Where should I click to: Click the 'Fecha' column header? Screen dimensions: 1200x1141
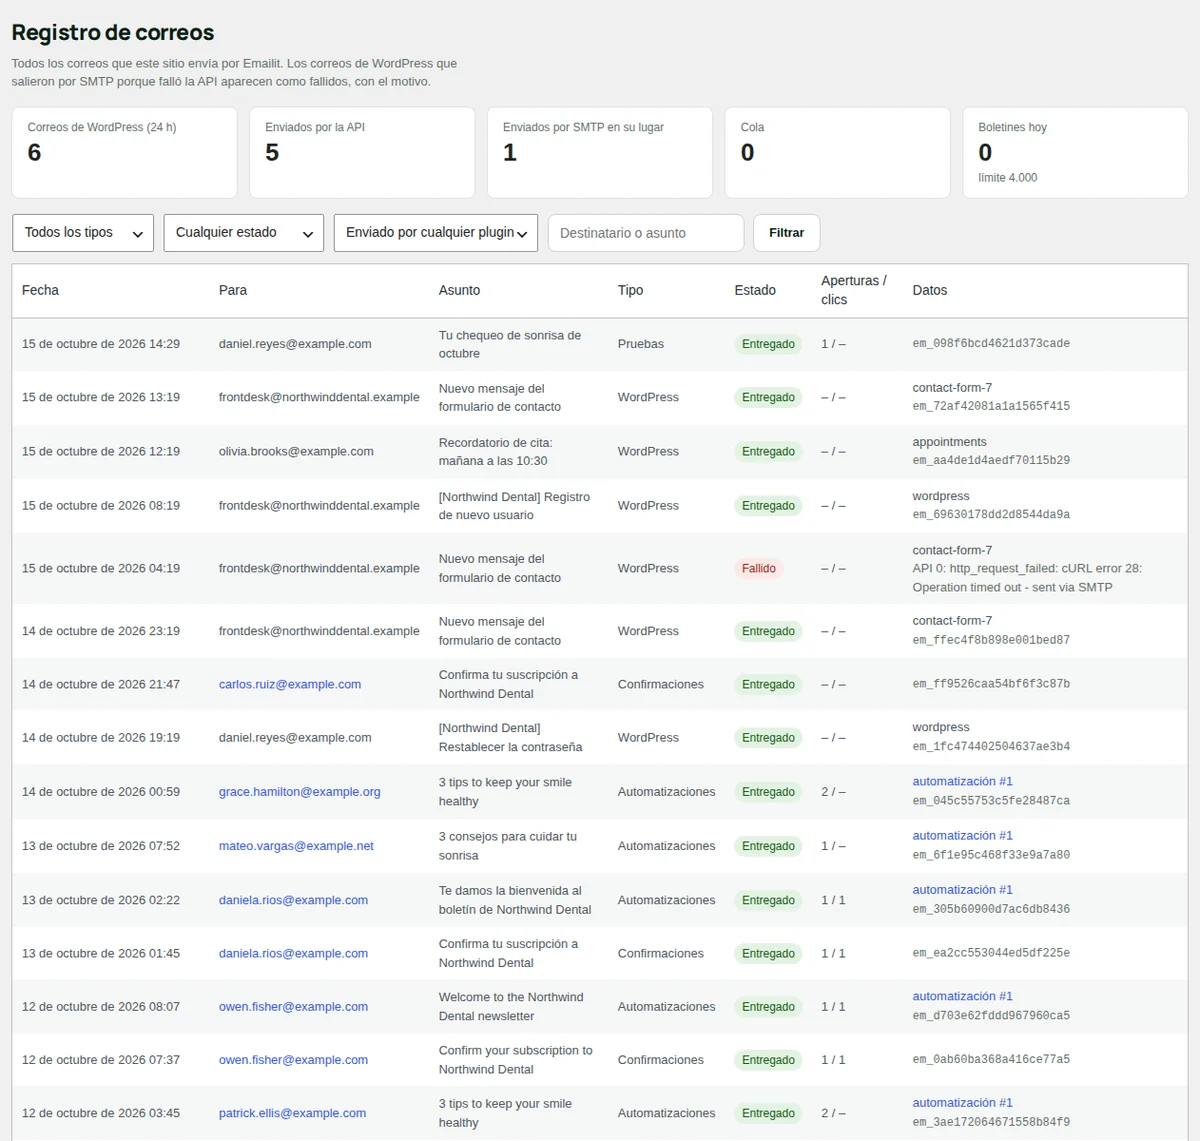coord(40,290)
